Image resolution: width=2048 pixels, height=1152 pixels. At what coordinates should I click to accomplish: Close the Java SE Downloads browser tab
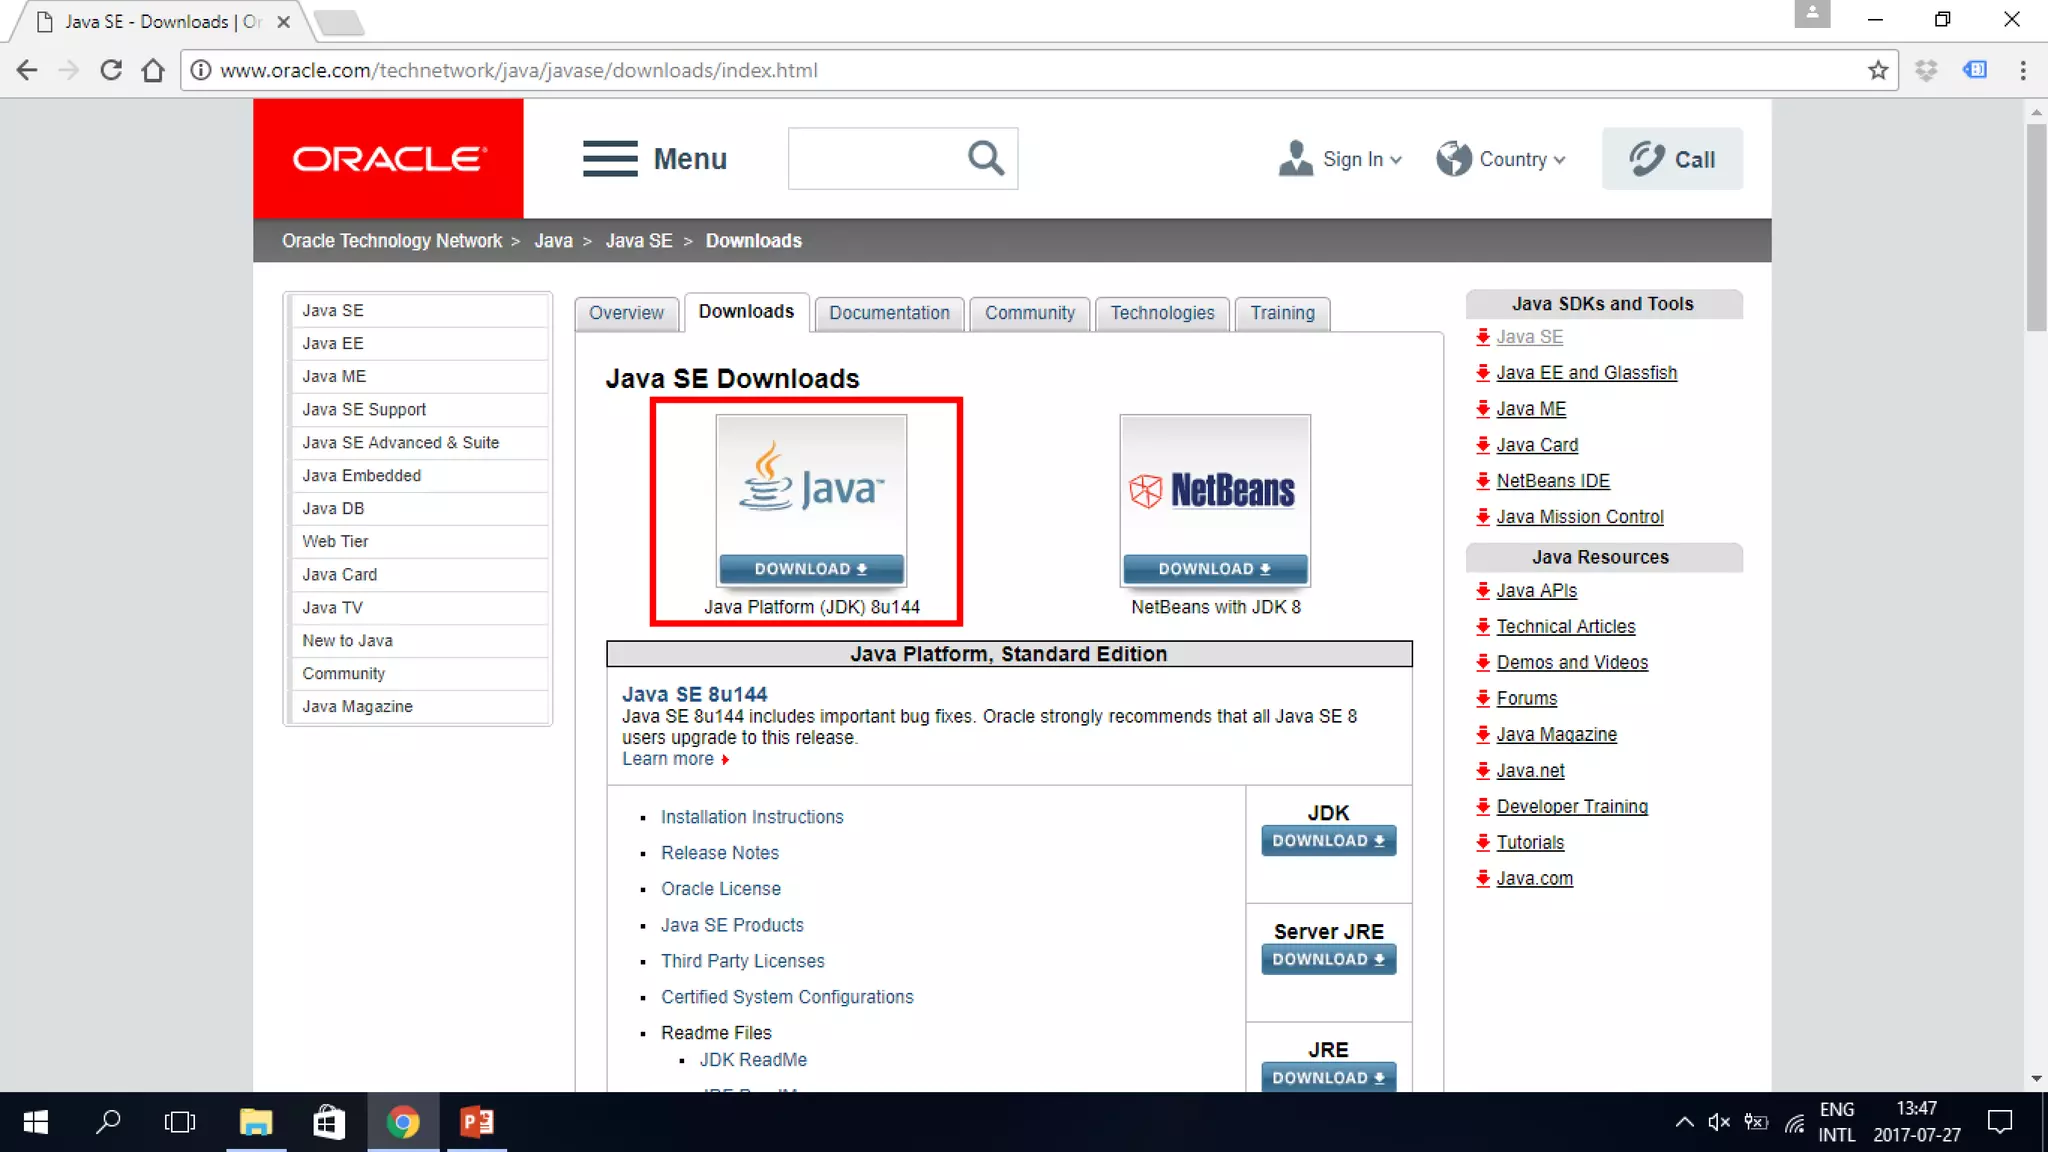tap(283, 21)
